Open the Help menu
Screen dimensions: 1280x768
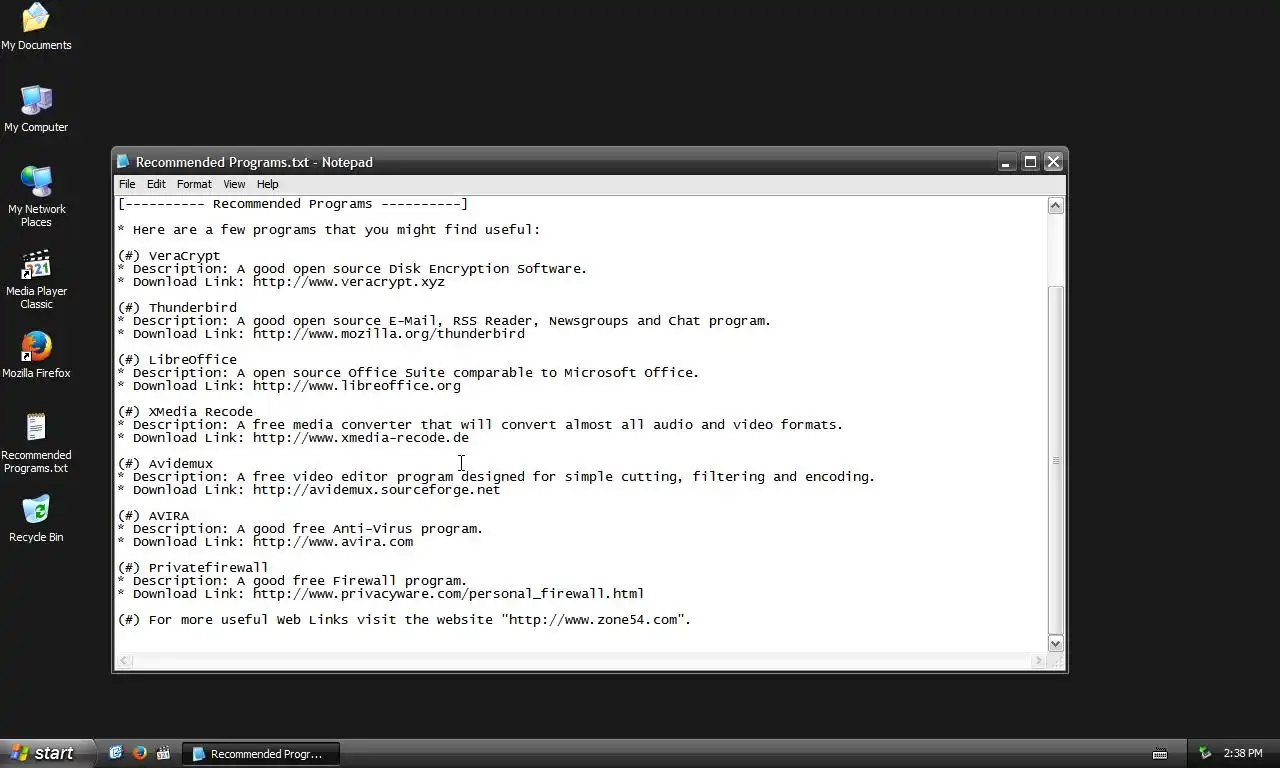267,184
